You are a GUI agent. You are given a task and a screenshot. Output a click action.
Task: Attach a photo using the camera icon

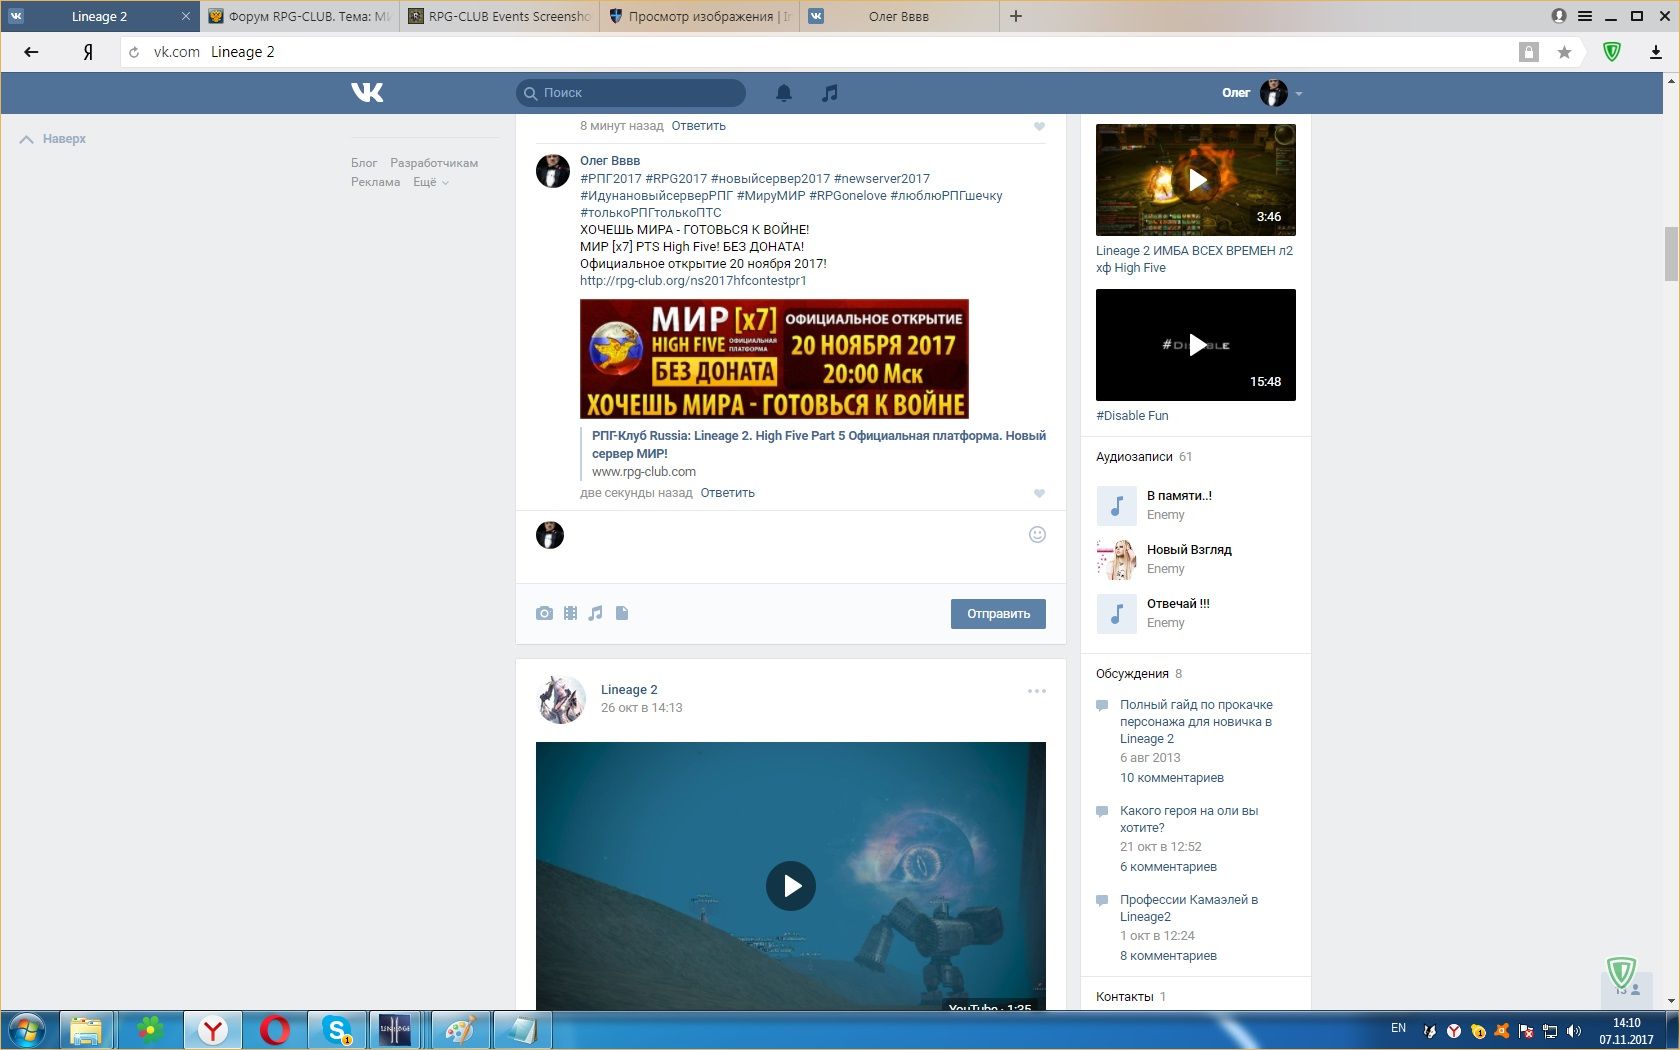[x=544, y=613]
